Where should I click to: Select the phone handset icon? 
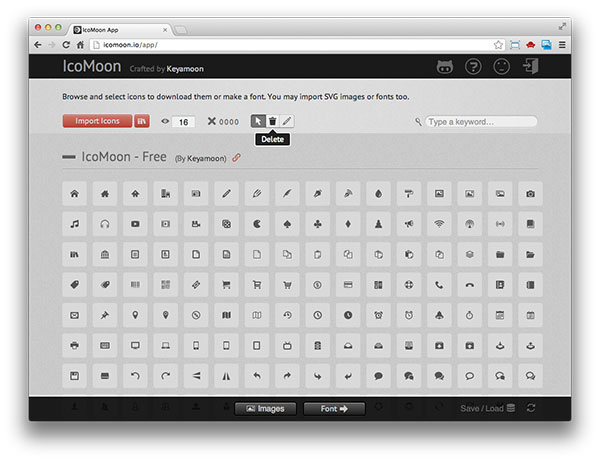[x=439, y=285]
